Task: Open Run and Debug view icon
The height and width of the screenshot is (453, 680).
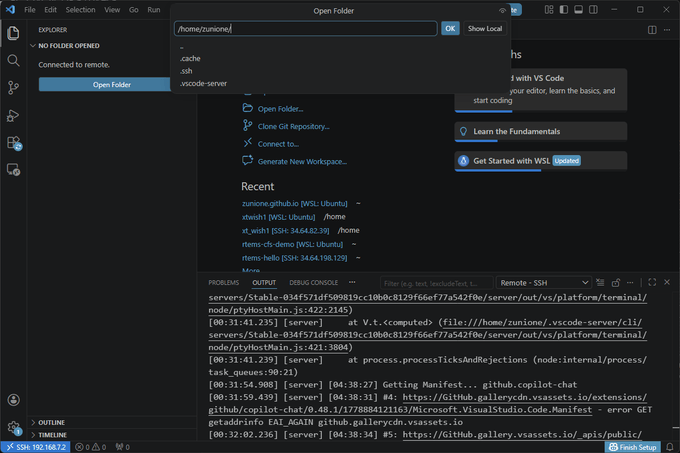Action: pyautogui.click(x=13, y=116)
